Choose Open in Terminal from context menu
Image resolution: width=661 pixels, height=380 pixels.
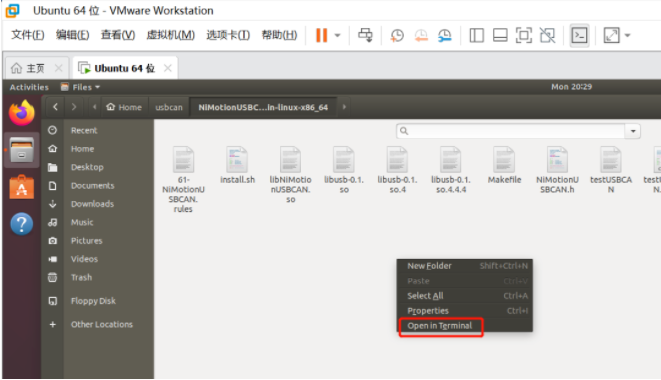pos(440,326)
